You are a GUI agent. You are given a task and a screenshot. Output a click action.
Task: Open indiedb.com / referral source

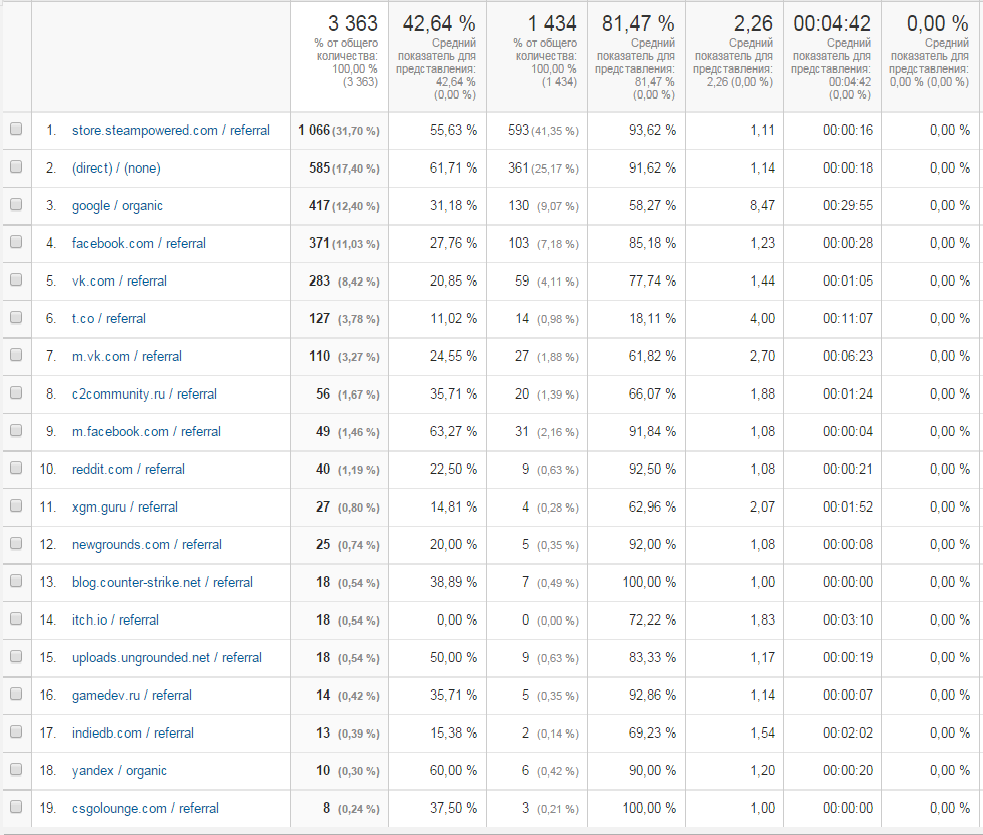(x=132, y=733)
